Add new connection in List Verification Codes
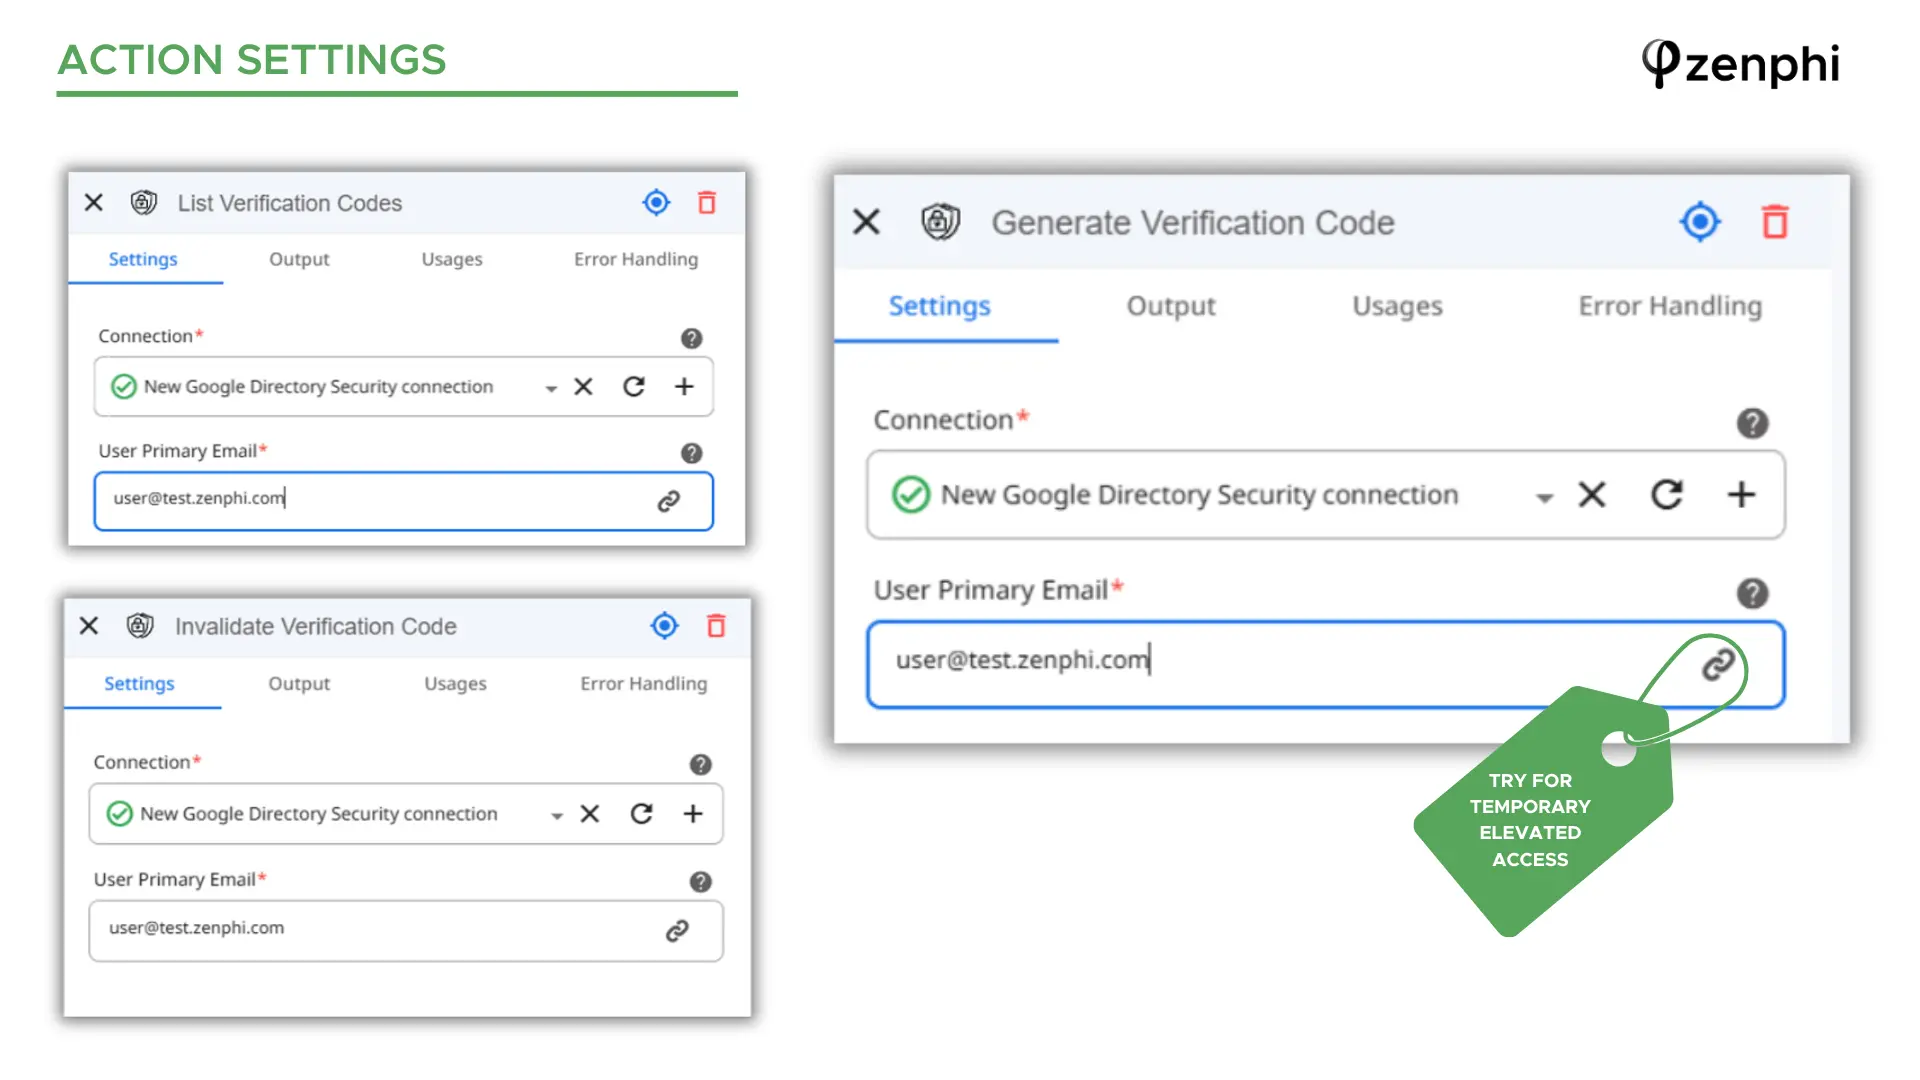This screenshot has height=1080, width=1920. pos(684,387)
